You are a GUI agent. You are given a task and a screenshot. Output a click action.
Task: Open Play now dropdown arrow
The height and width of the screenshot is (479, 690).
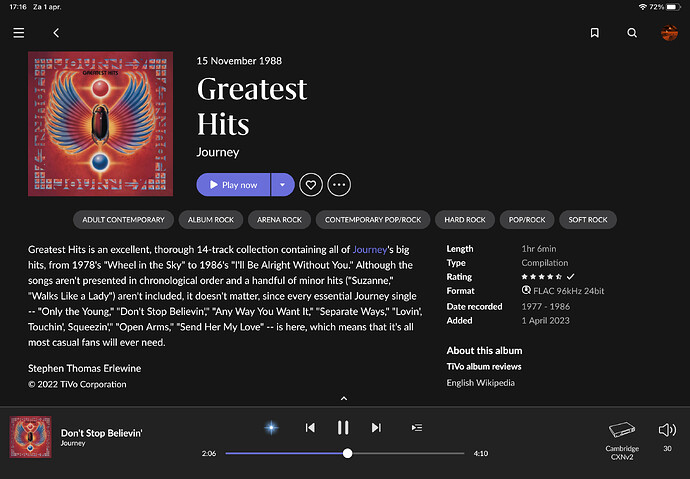283,185
